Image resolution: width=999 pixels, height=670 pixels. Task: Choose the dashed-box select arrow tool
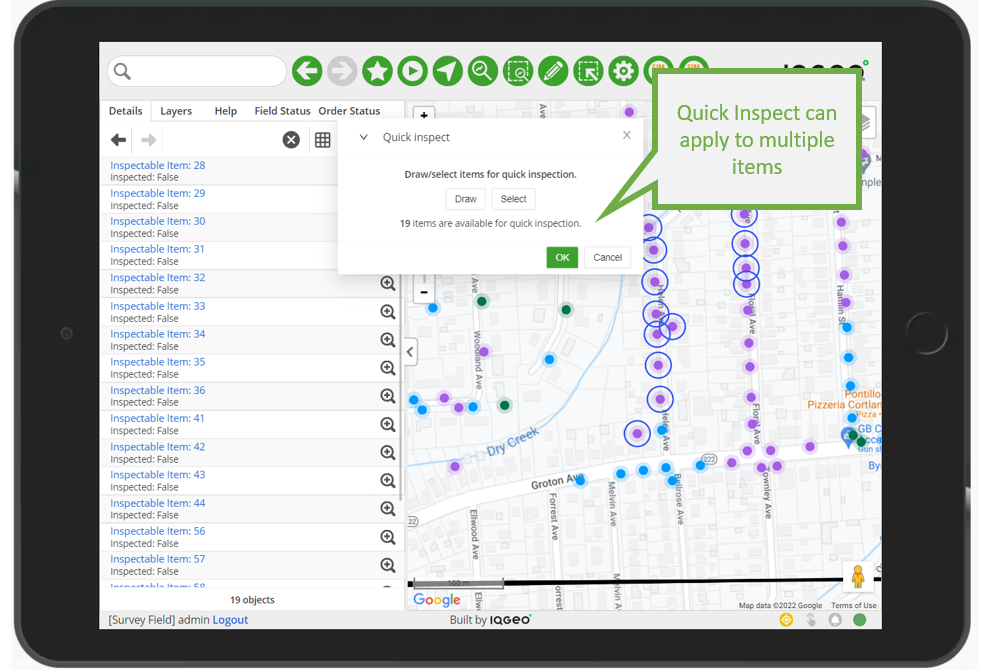(x=588, y=71)
